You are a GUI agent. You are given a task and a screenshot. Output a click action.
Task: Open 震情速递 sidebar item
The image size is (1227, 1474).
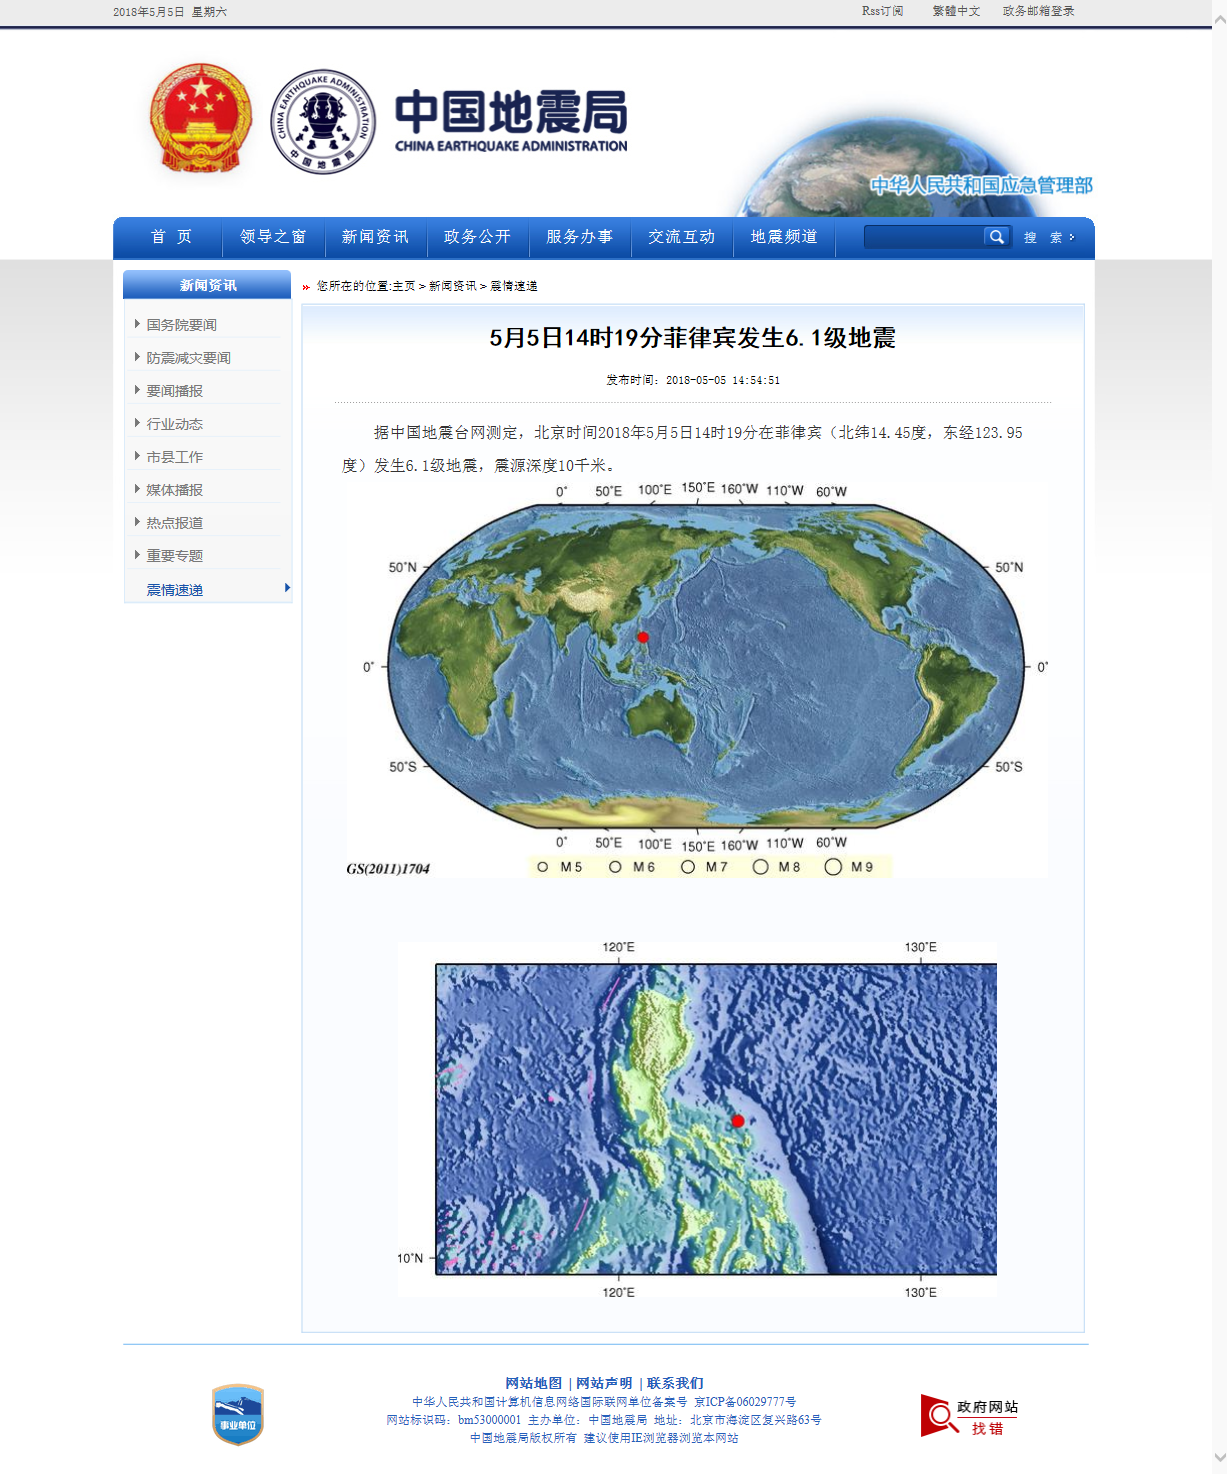(x=174, y=590)
